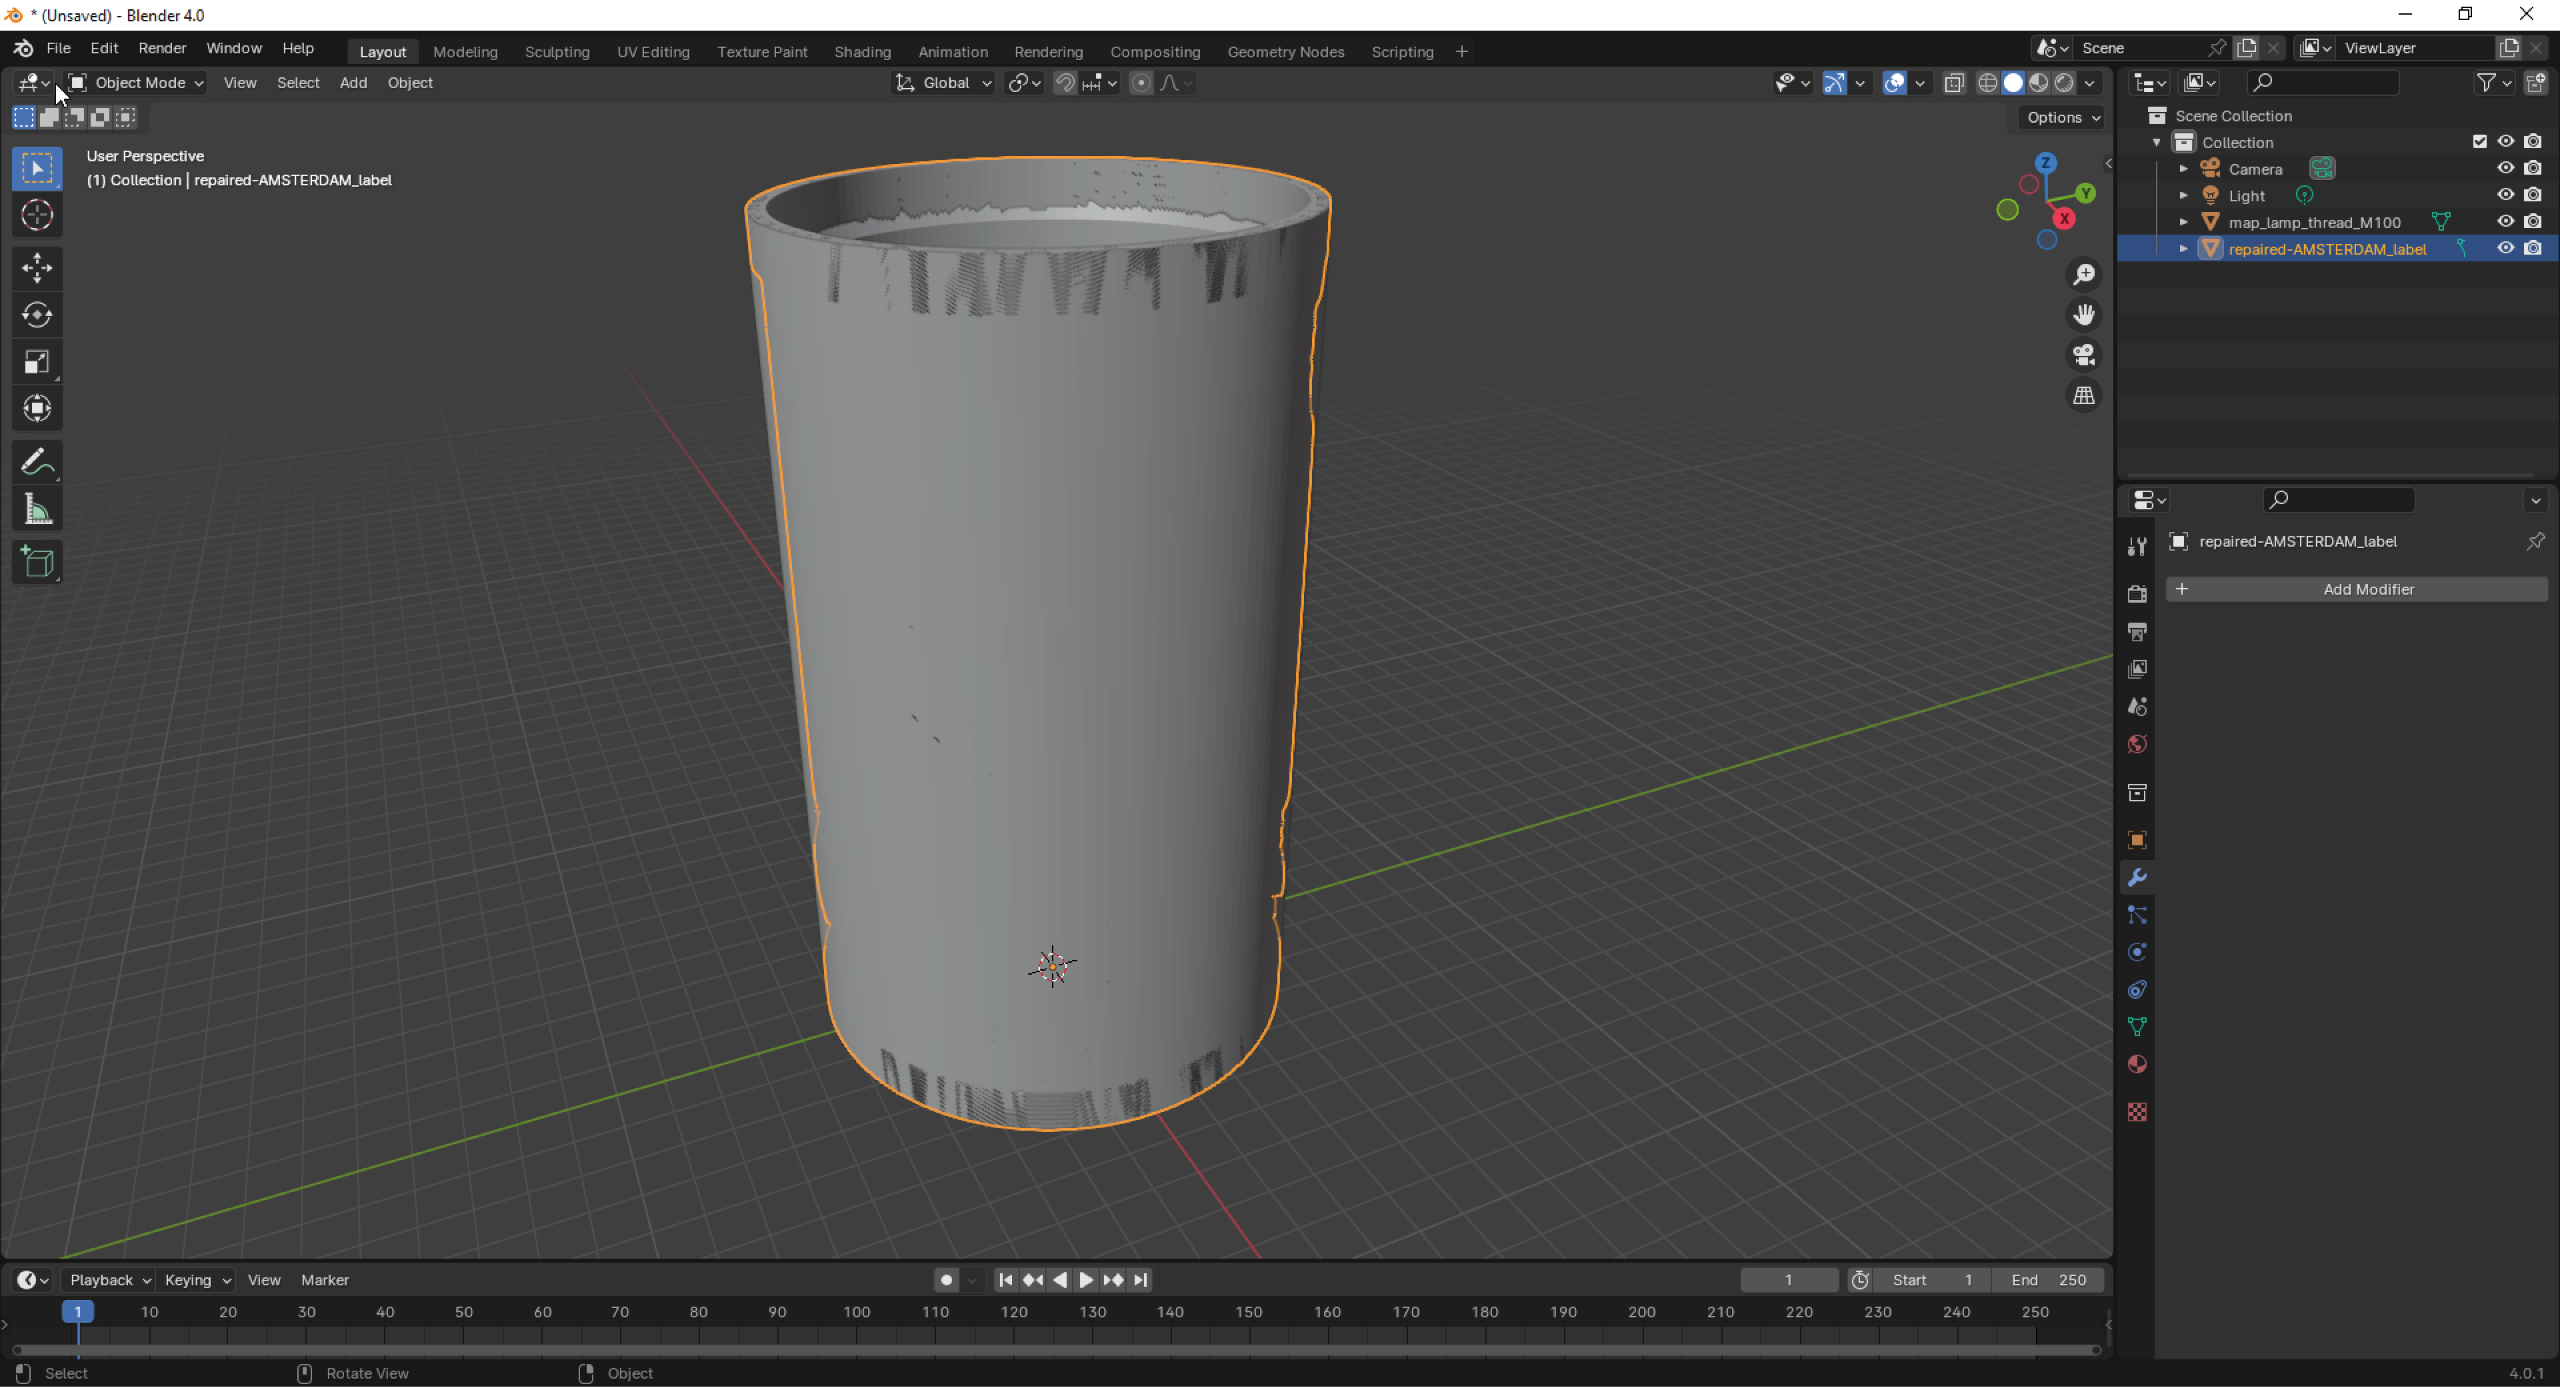Open the Render Properties tab
The width and height of the screenshot is (2560, 1390).
click(2137, 592)
